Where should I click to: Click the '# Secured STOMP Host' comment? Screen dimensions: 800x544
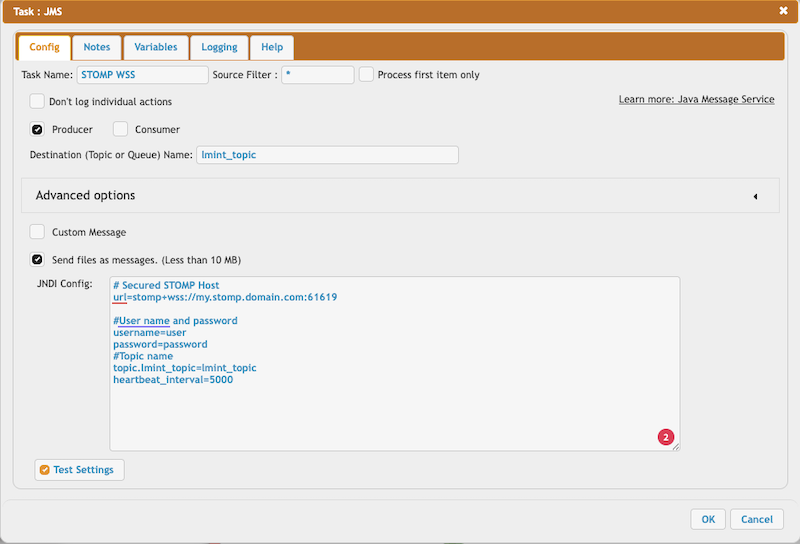[166, 285]
